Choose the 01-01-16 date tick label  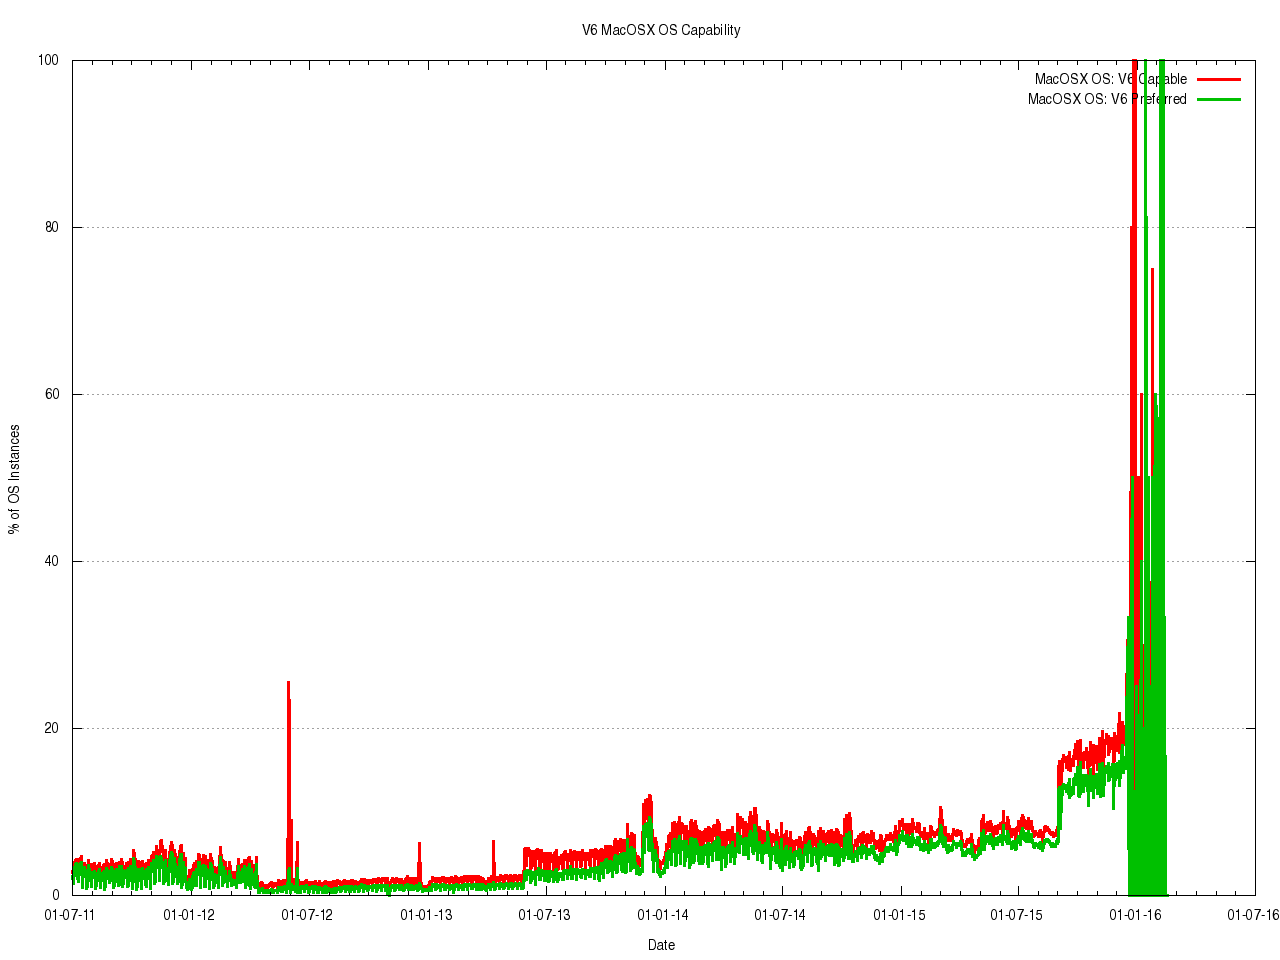coord(1135,914)
